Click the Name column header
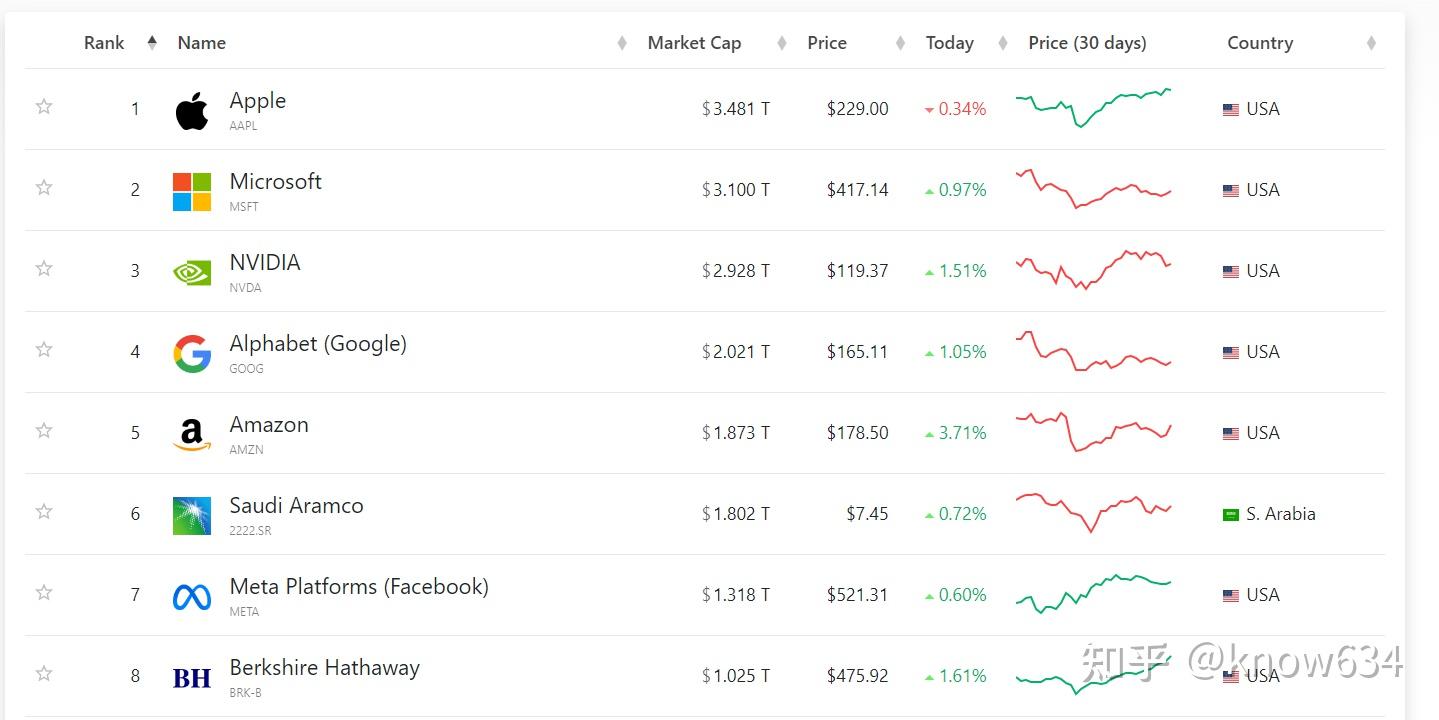The width and height of the screenshot is (1439, 720). 202,43
